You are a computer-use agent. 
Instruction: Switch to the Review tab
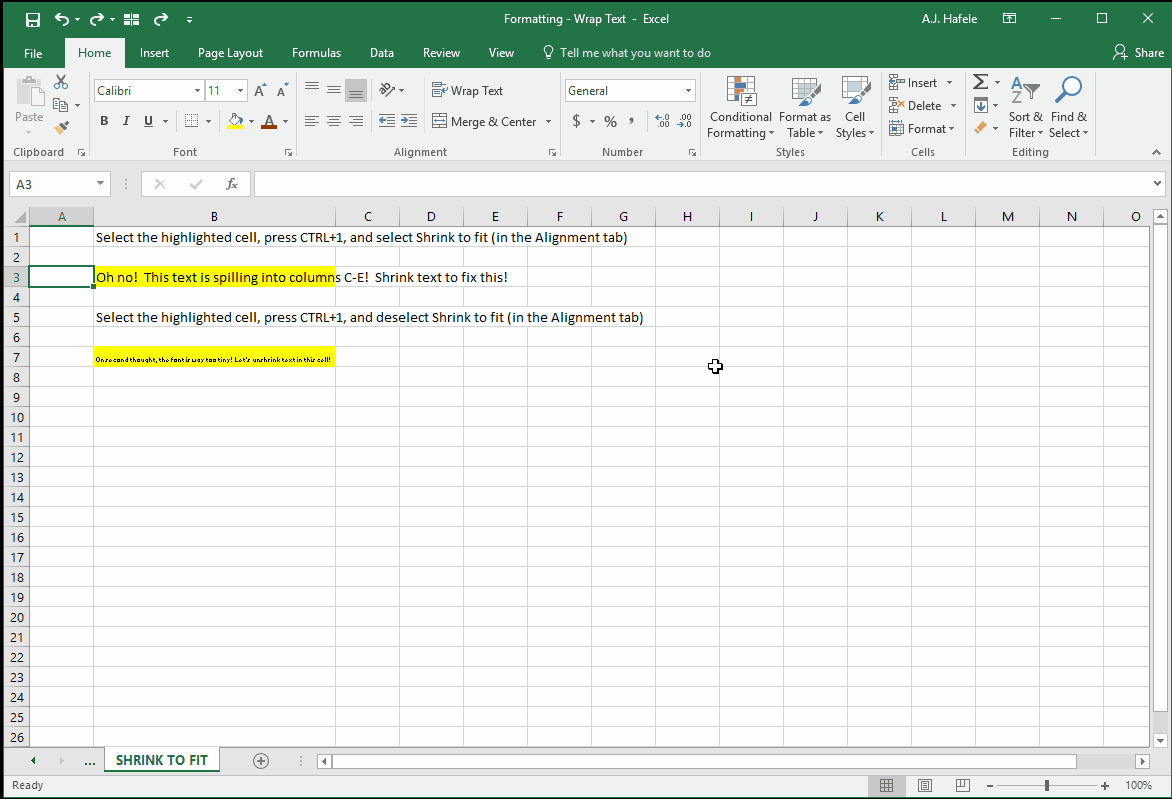(x=441, y=53)
